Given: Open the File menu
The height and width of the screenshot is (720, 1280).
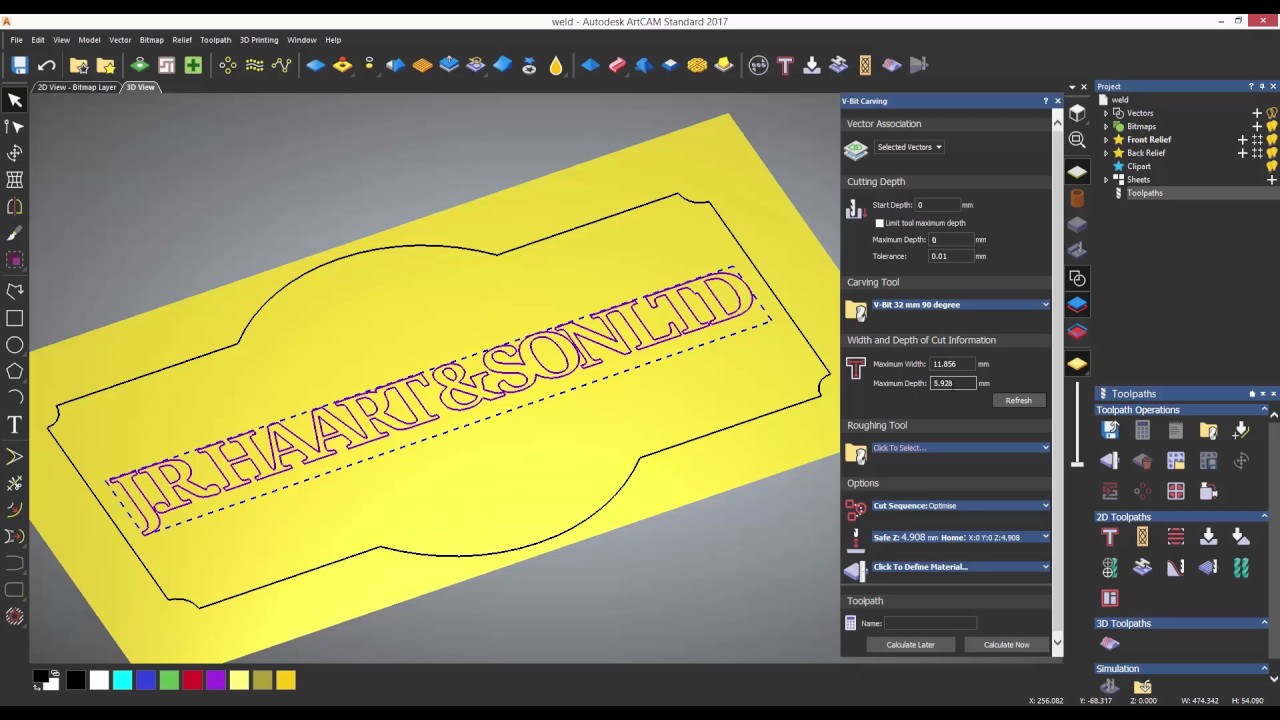Looking at the screenshot, I should 16,40.
